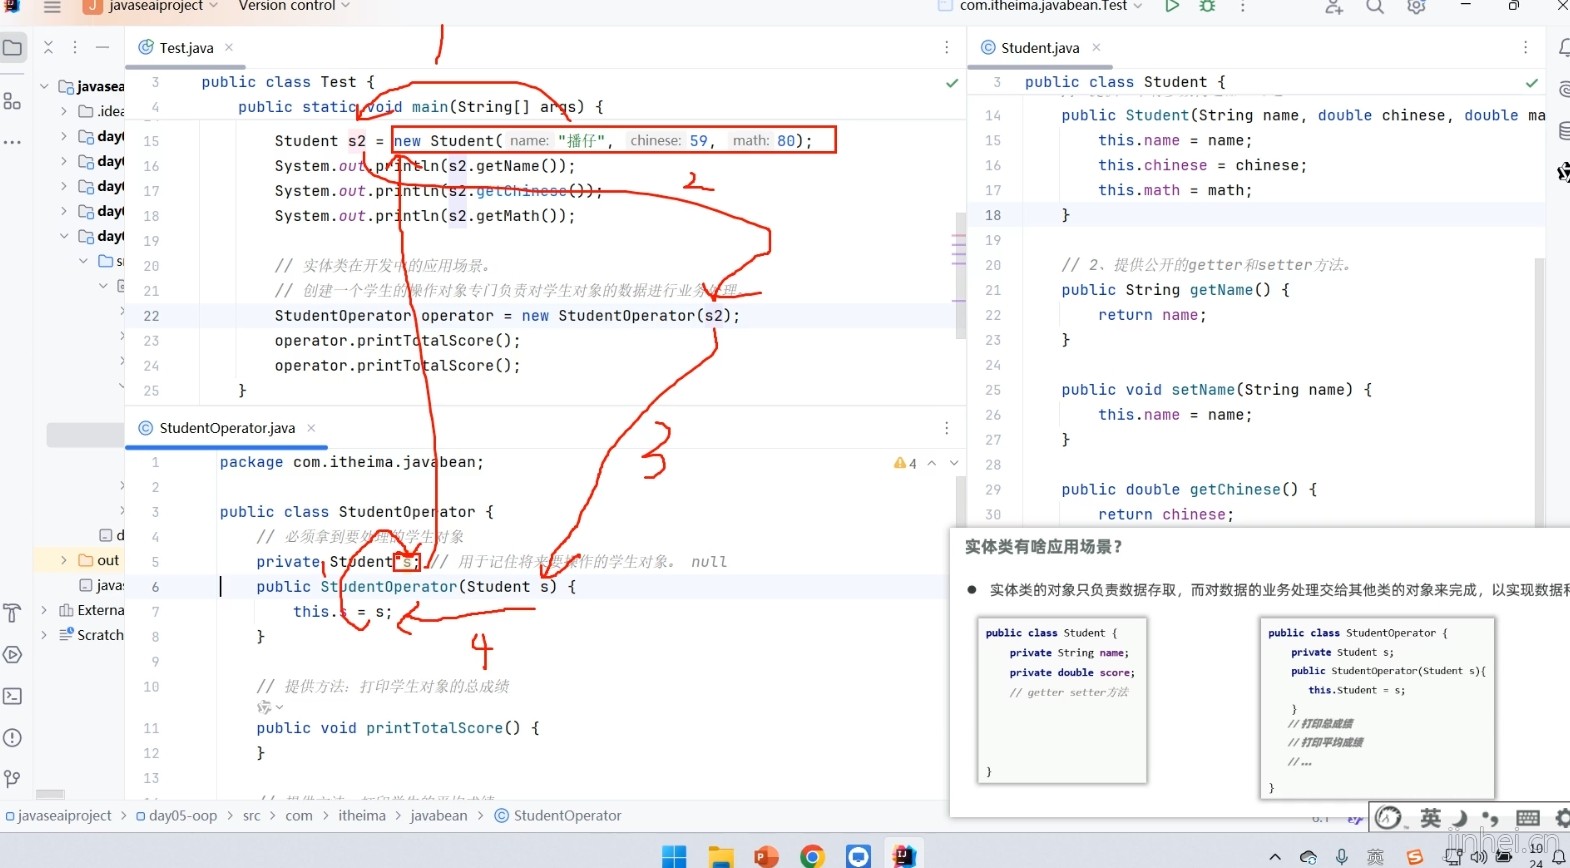Open the Search Everywhere magnifier

(1375, 7)
